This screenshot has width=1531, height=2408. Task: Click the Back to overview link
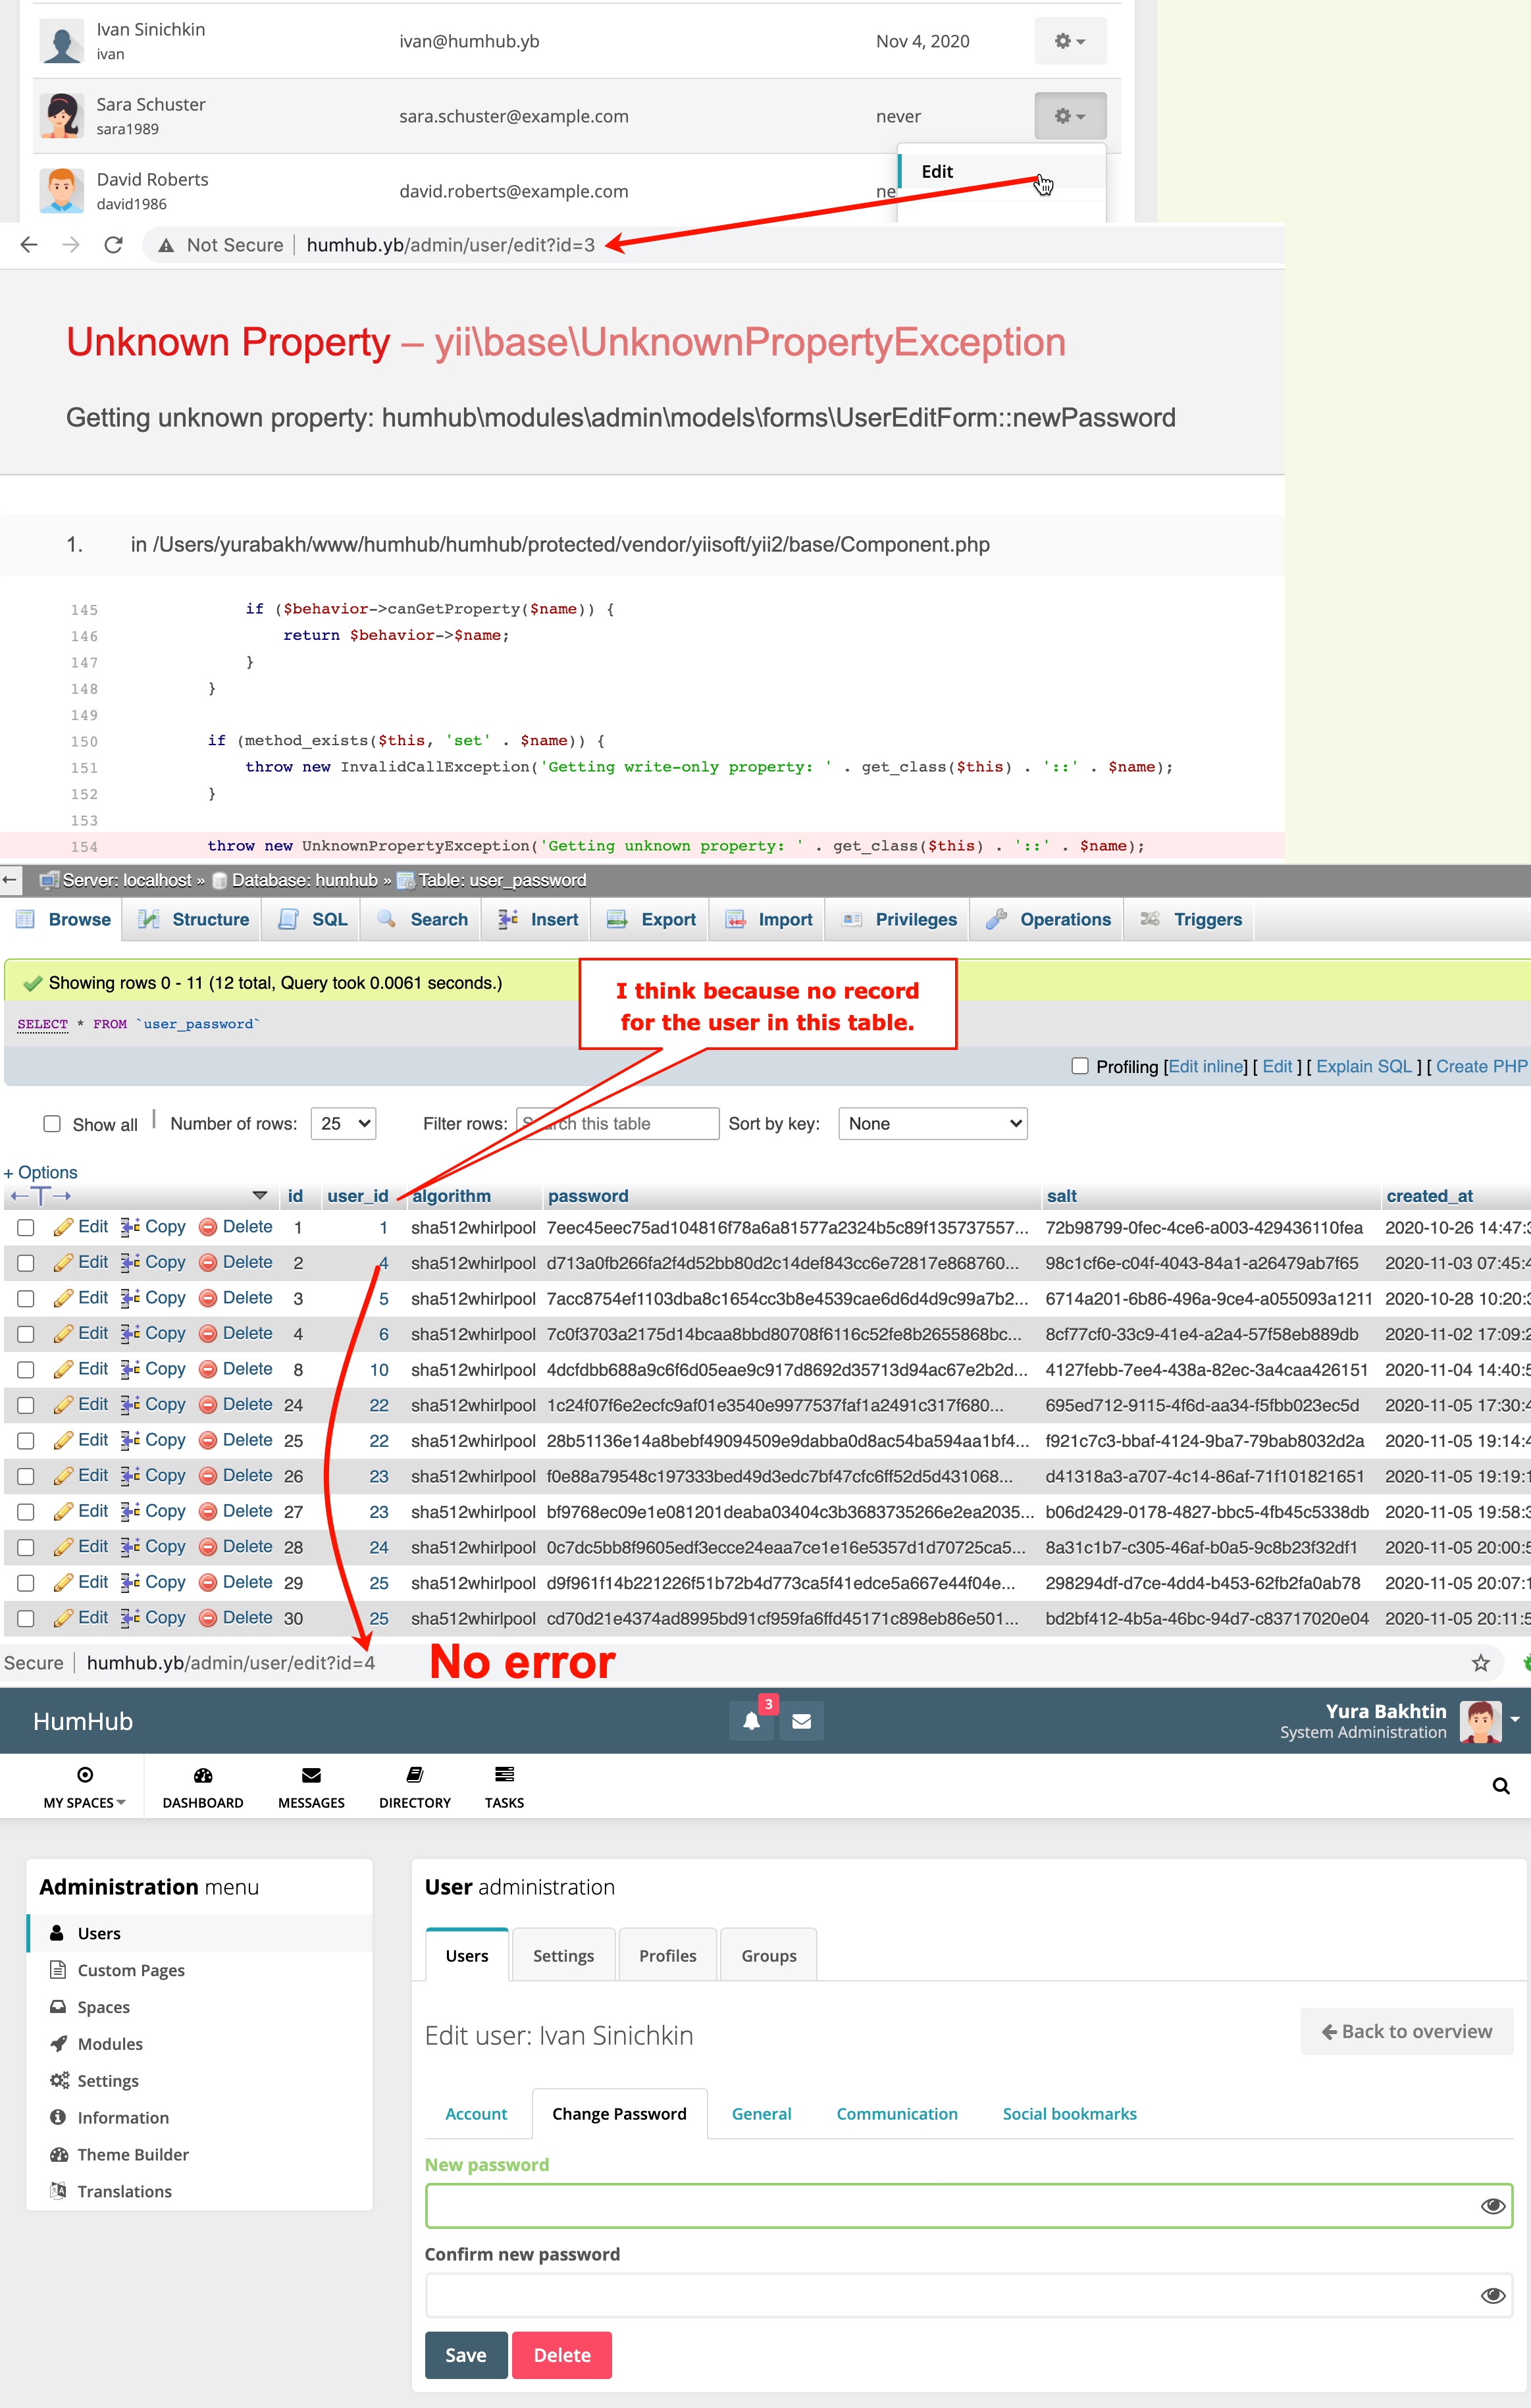(1406, 2031)
